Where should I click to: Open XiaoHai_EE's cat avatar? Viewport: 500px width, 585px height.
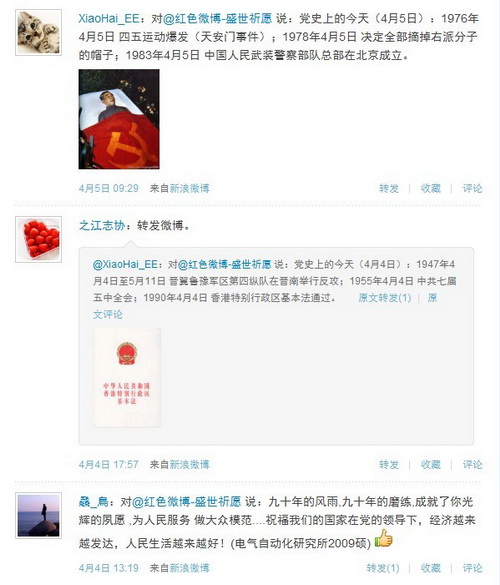click(x=38, y=32)
